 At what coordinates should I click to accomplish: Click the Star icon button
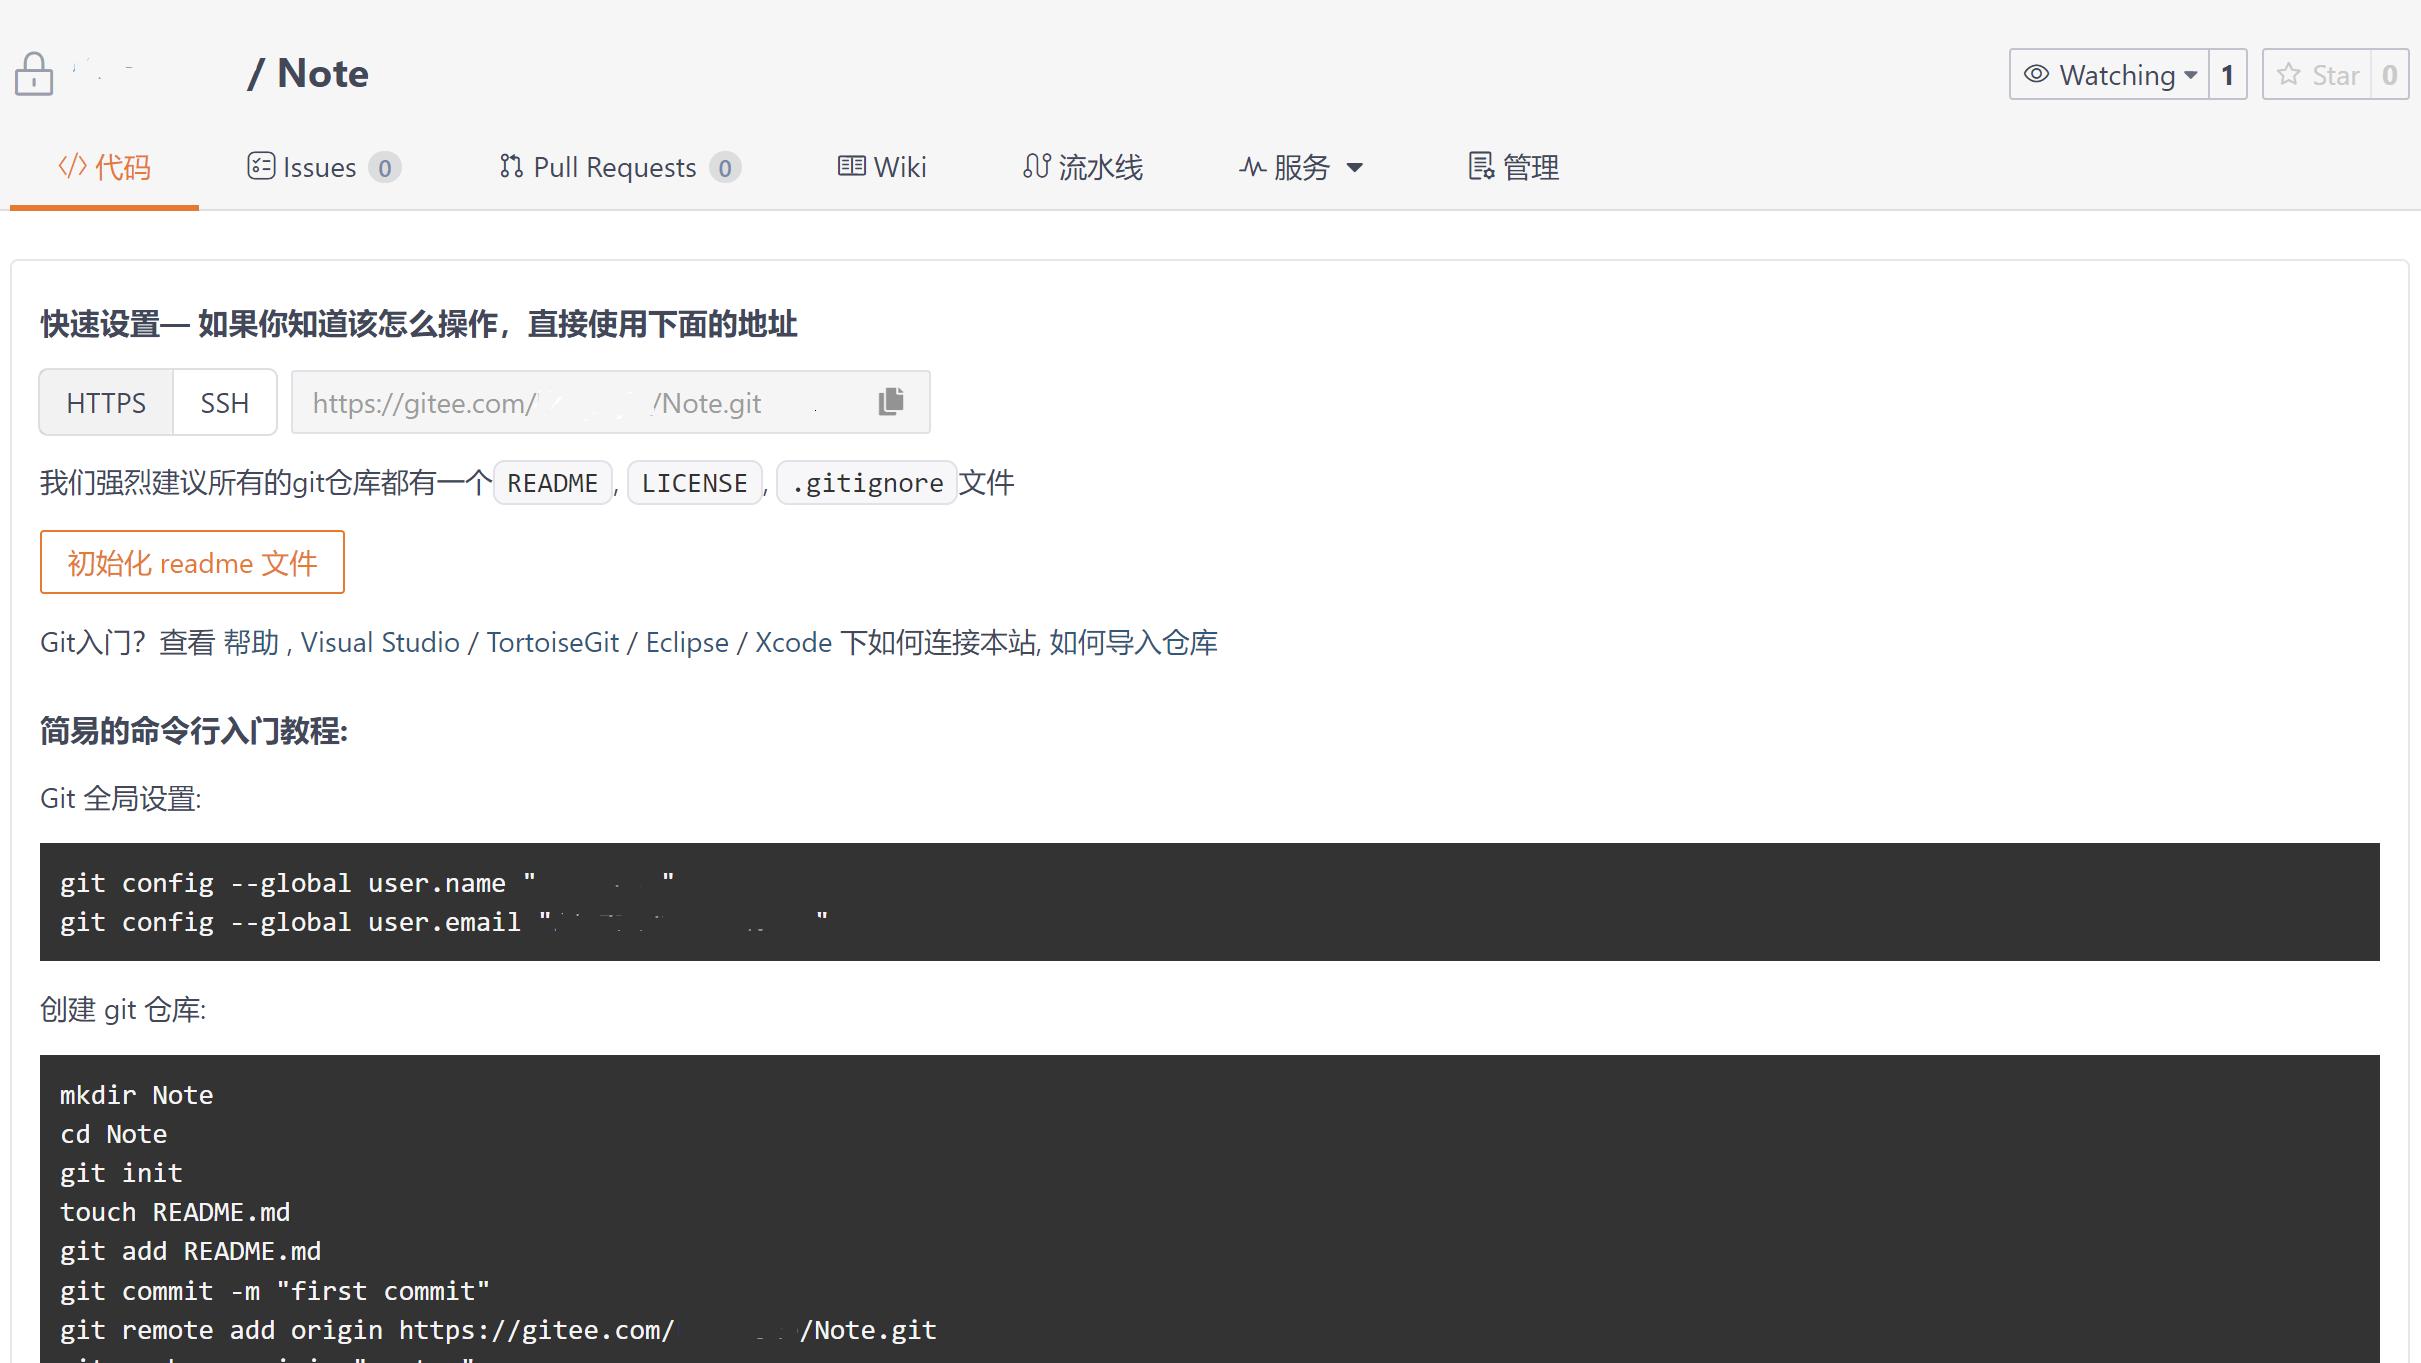click(x=2288, y=75)
